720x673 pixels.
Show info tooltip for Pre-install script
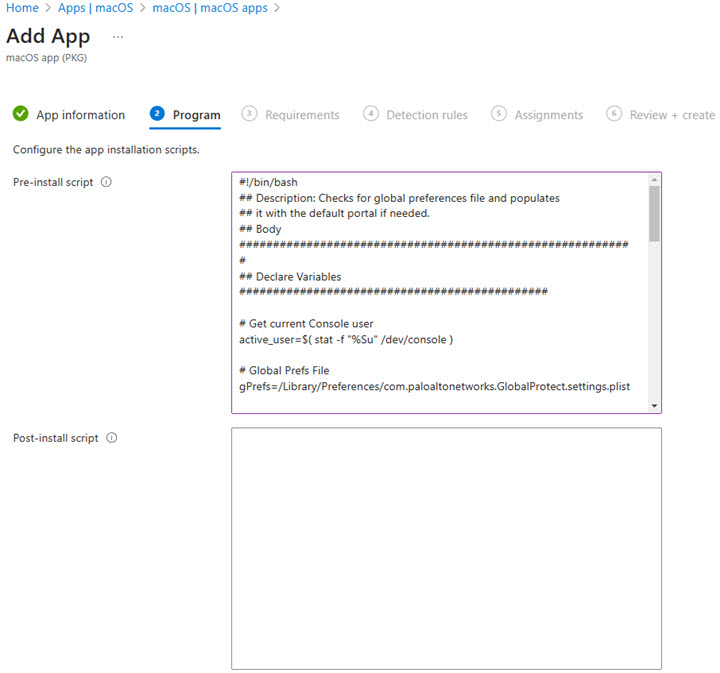(x=106, y=182)
